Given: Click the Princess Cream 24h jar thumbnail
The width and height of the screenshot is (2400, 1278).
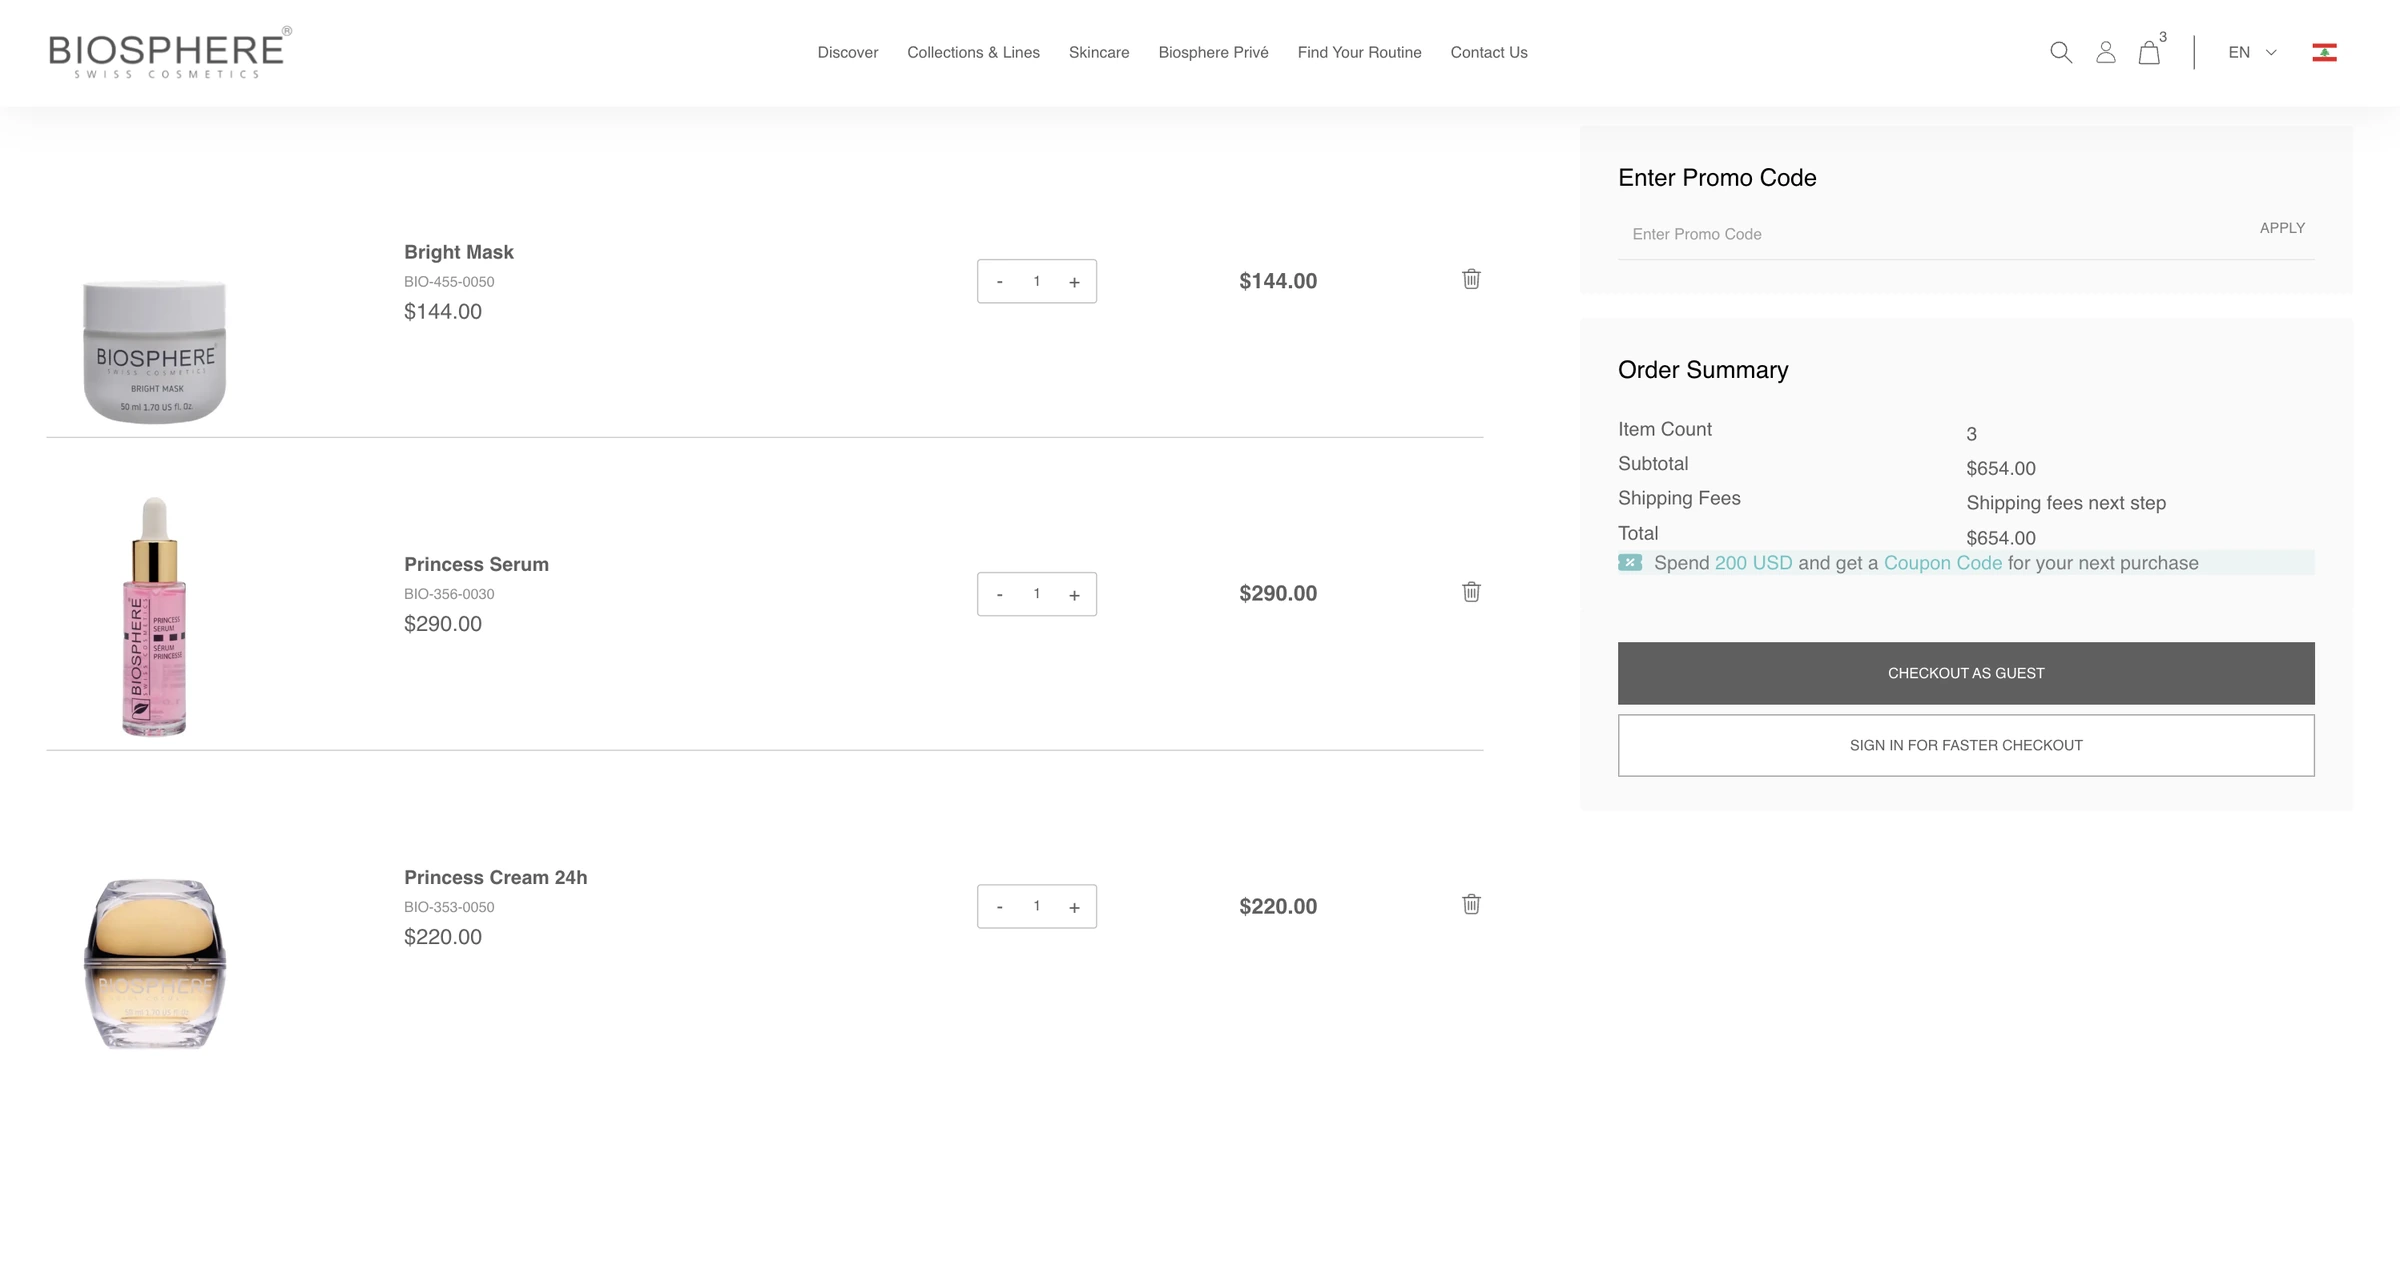Looking at the screenshot, I should [155, 963].
